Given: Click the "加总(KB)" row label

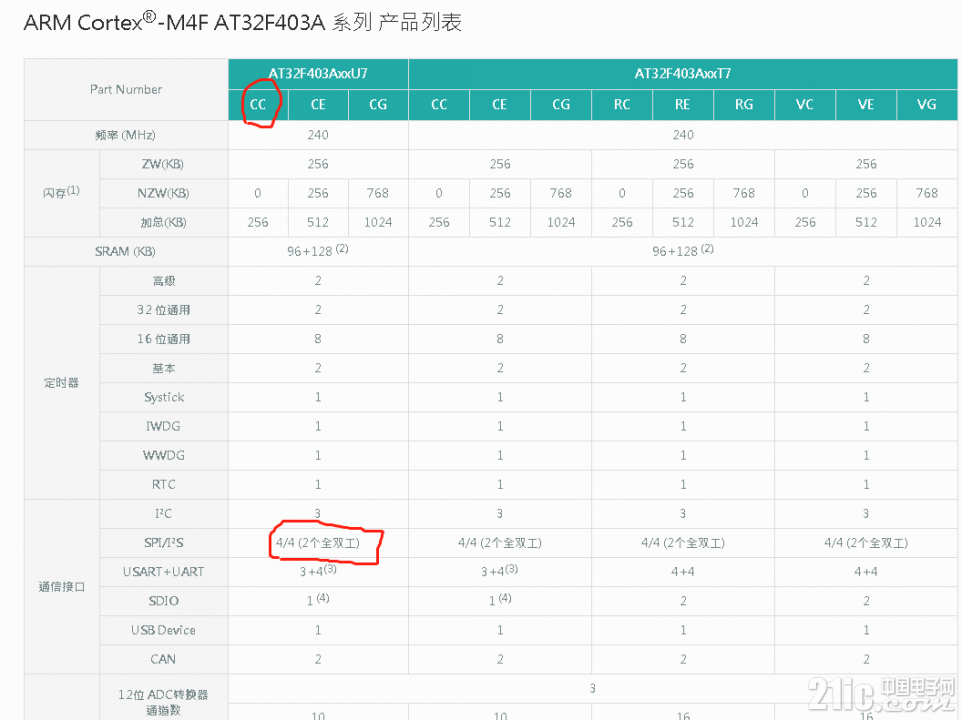Looking at the screenshot, I should [x=163, y=223].
